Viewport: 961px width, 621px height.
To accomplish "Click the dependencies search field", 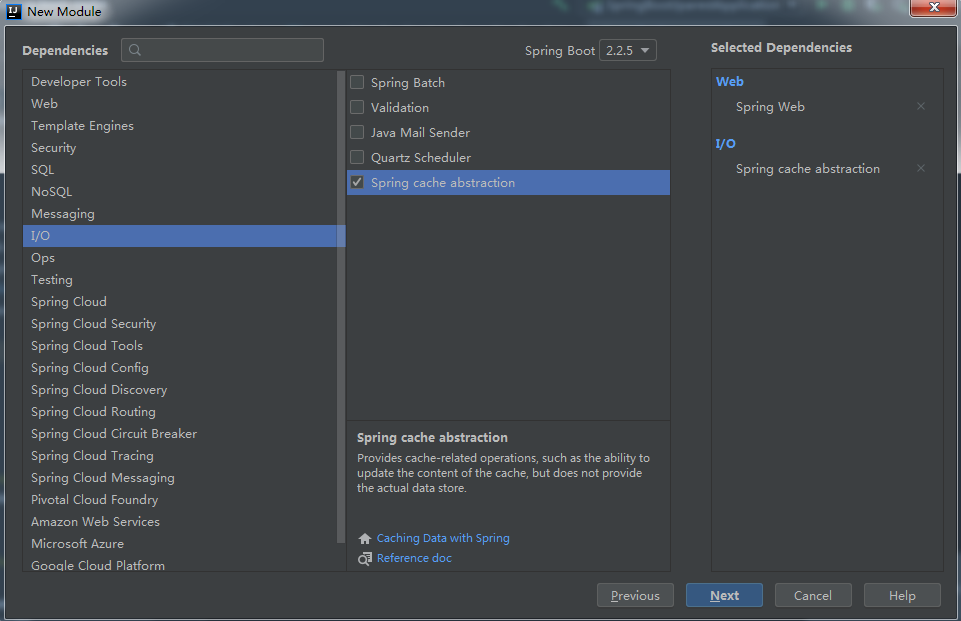I will coord(222,50).
